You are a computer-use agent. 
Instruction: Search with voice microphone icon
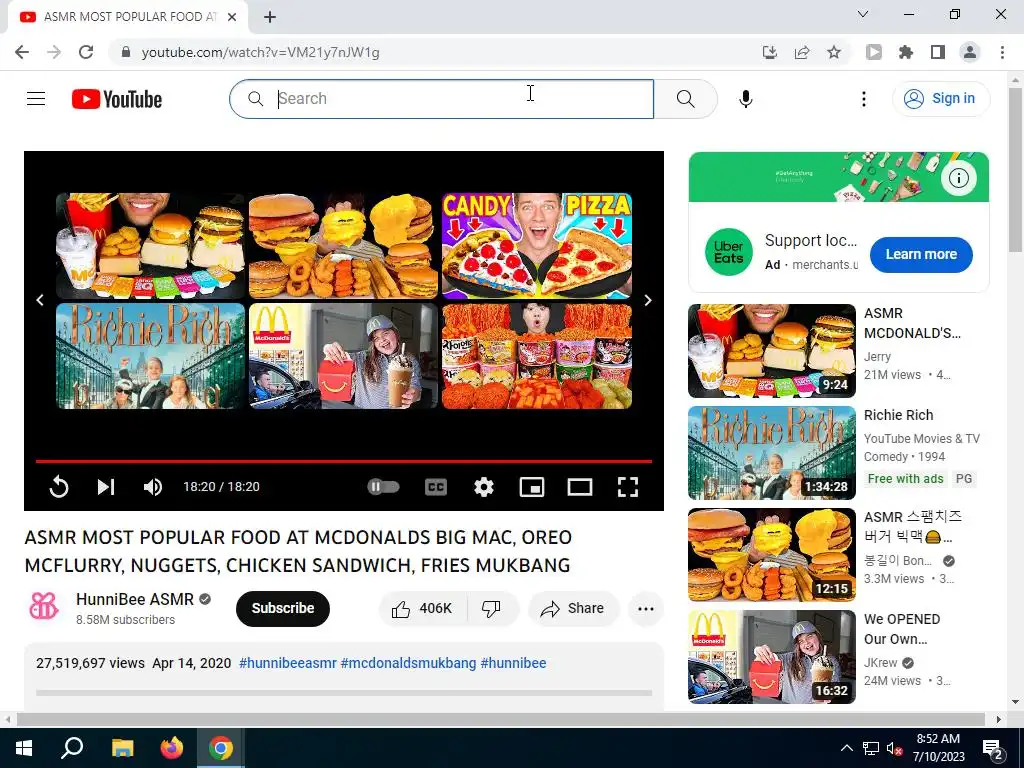[x=746, y=99]
